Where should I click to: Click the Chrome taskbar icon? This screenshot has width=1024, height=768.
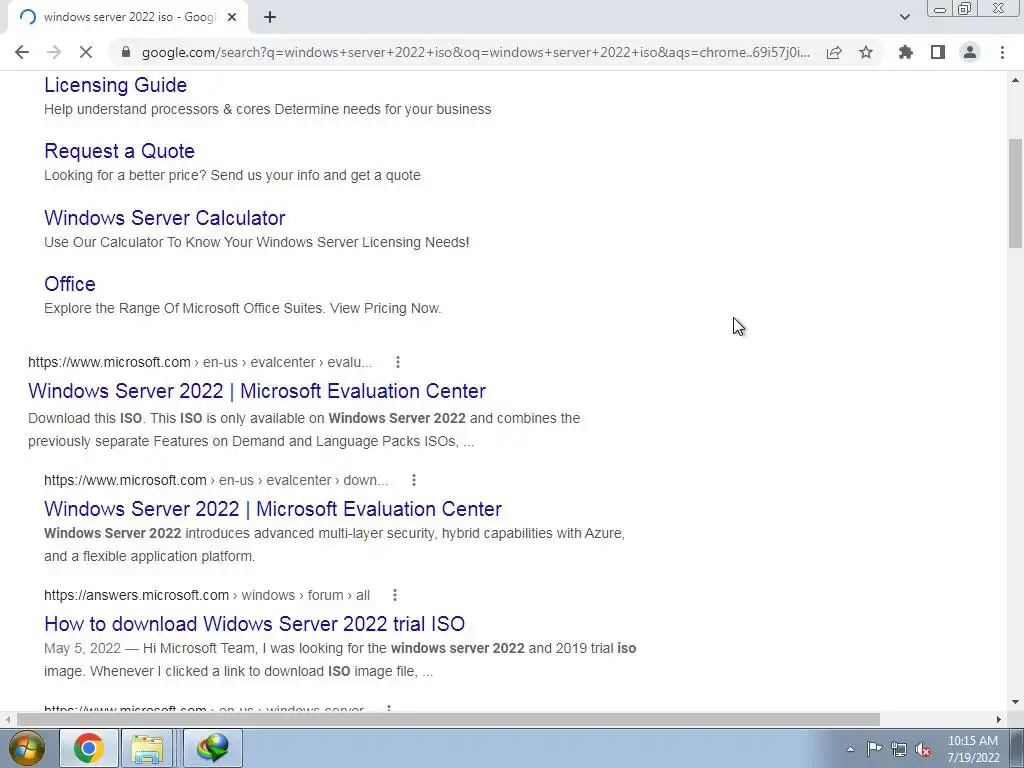tap(89, 748)
